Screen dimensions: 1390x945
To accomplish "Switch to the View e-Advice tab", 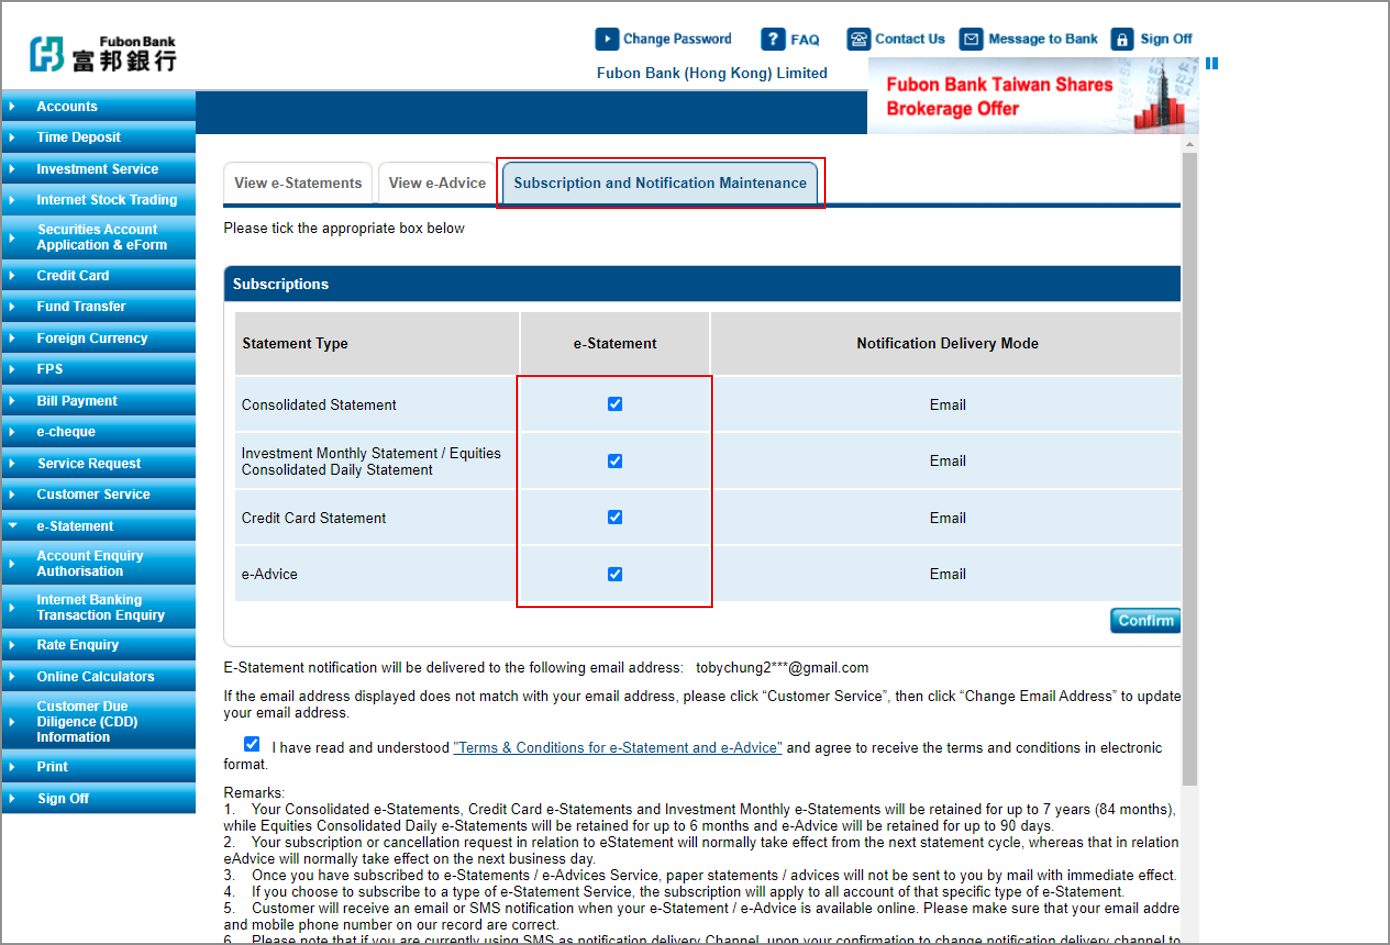I will click(437, 183).
